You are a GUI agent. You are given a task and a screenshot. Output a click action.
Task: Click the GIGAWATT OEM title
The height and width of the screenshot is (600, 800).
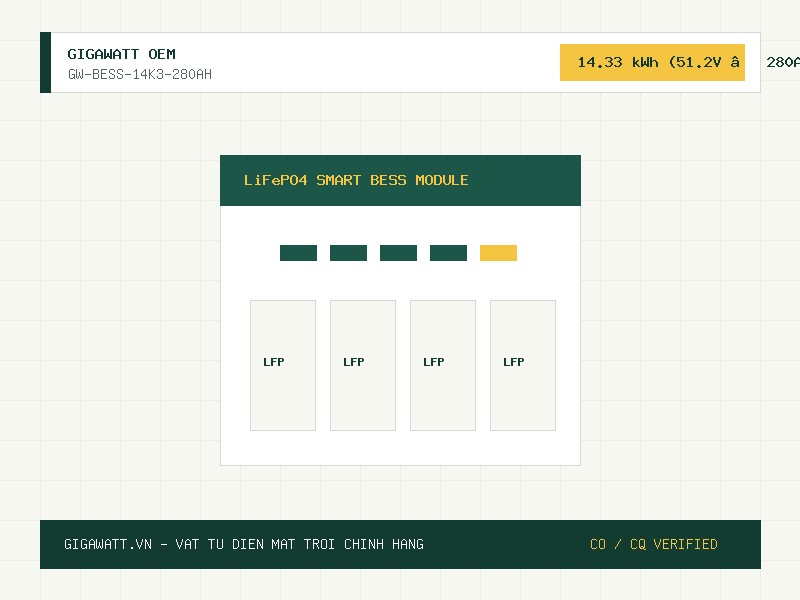pyautogui.click(x=121, y=54)
